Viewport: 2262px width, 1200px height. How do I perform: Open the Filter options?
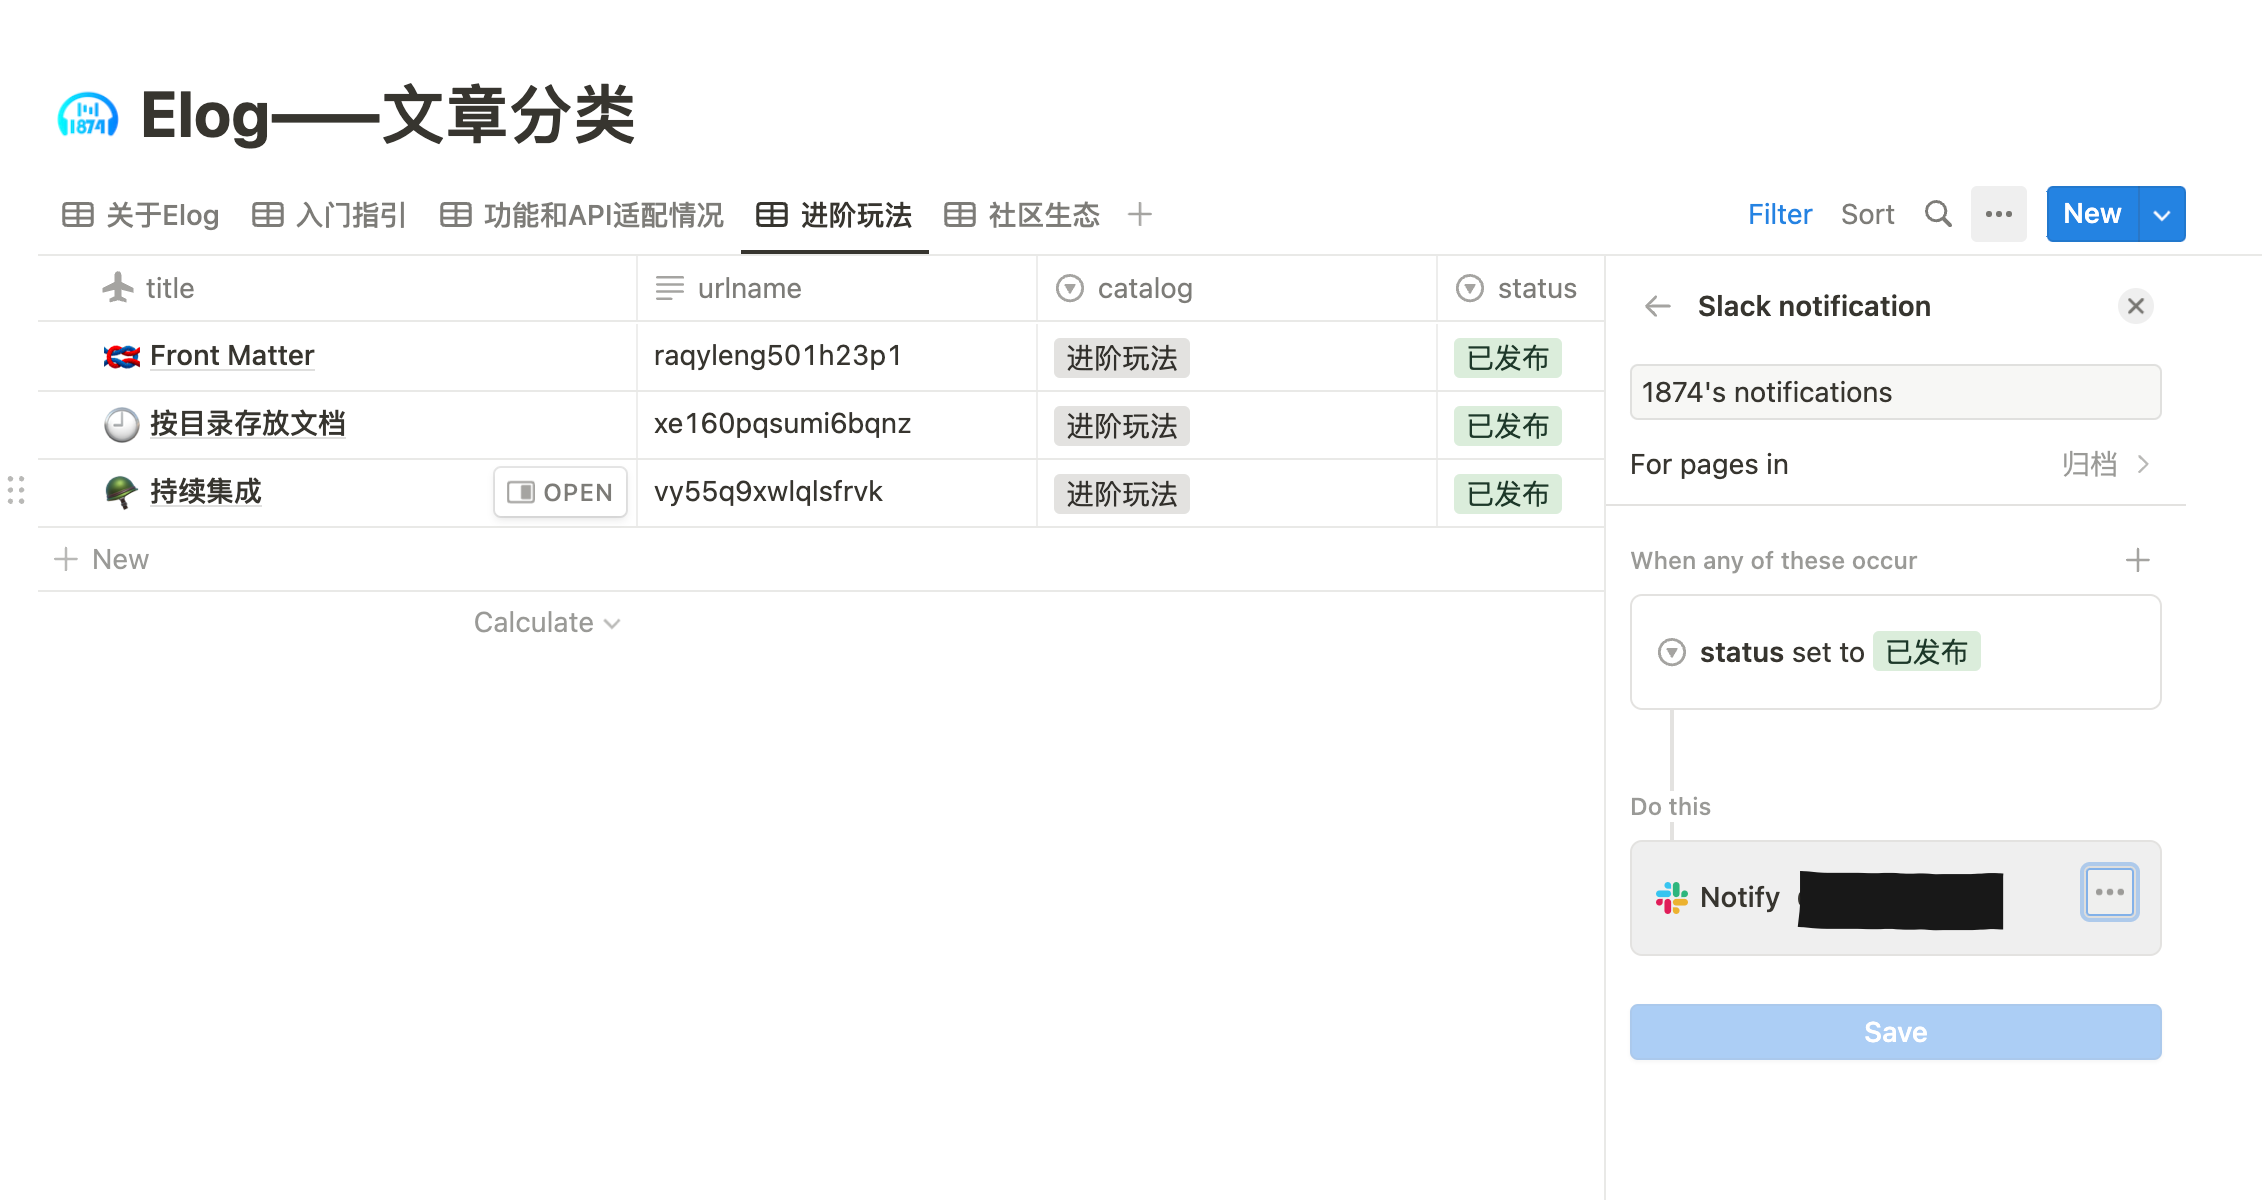(x=1779, y=213)
